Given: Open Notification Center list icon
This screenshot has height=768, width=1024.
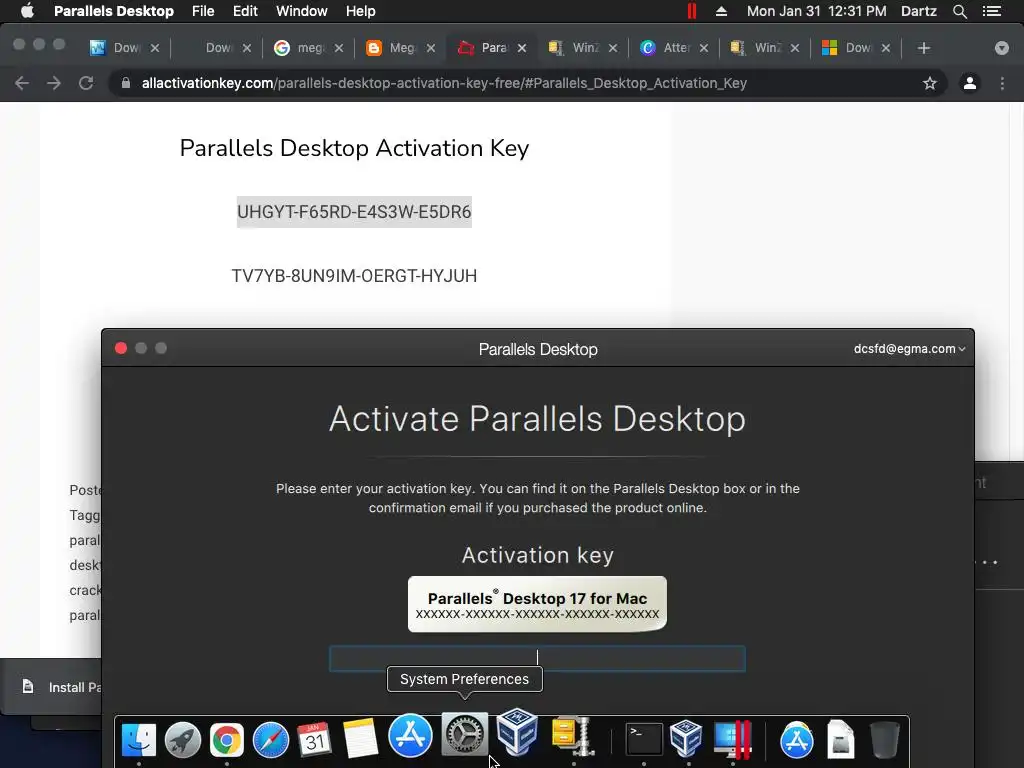Looking at the screenshot, I should point(993,11).
